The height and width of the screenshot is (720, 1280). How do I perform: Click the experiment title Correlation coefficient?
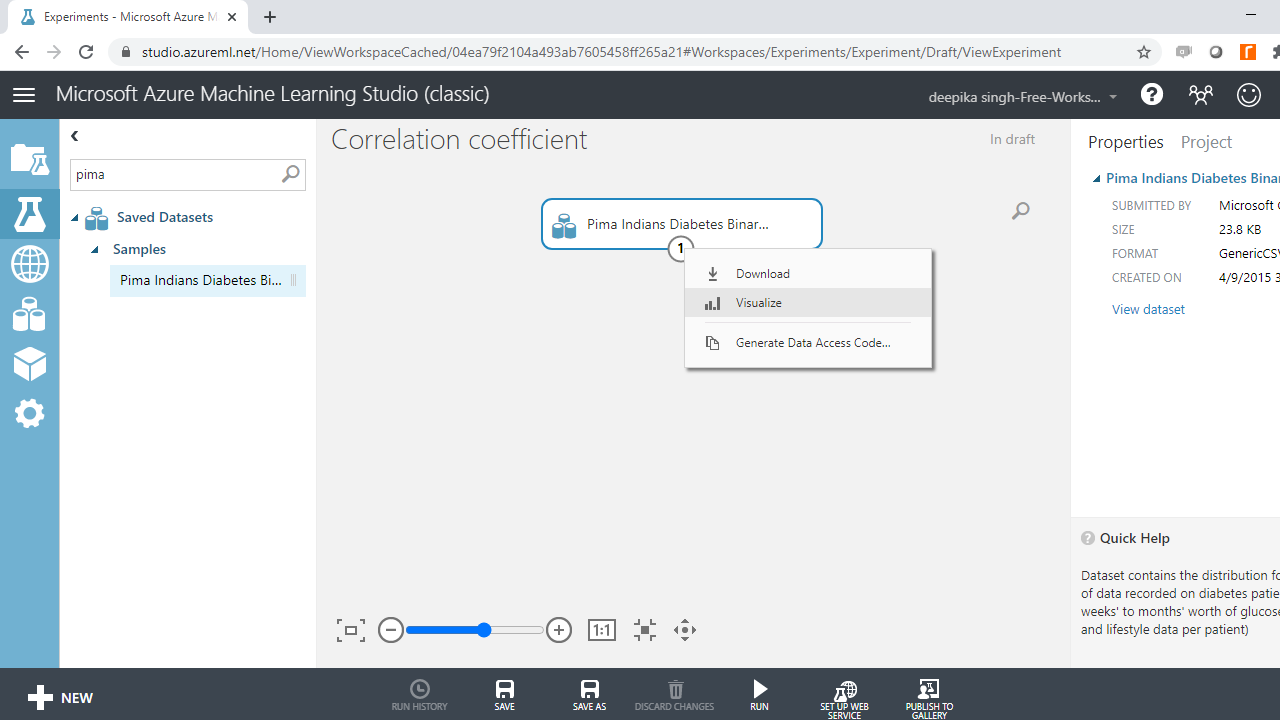[x=459, y=140]
